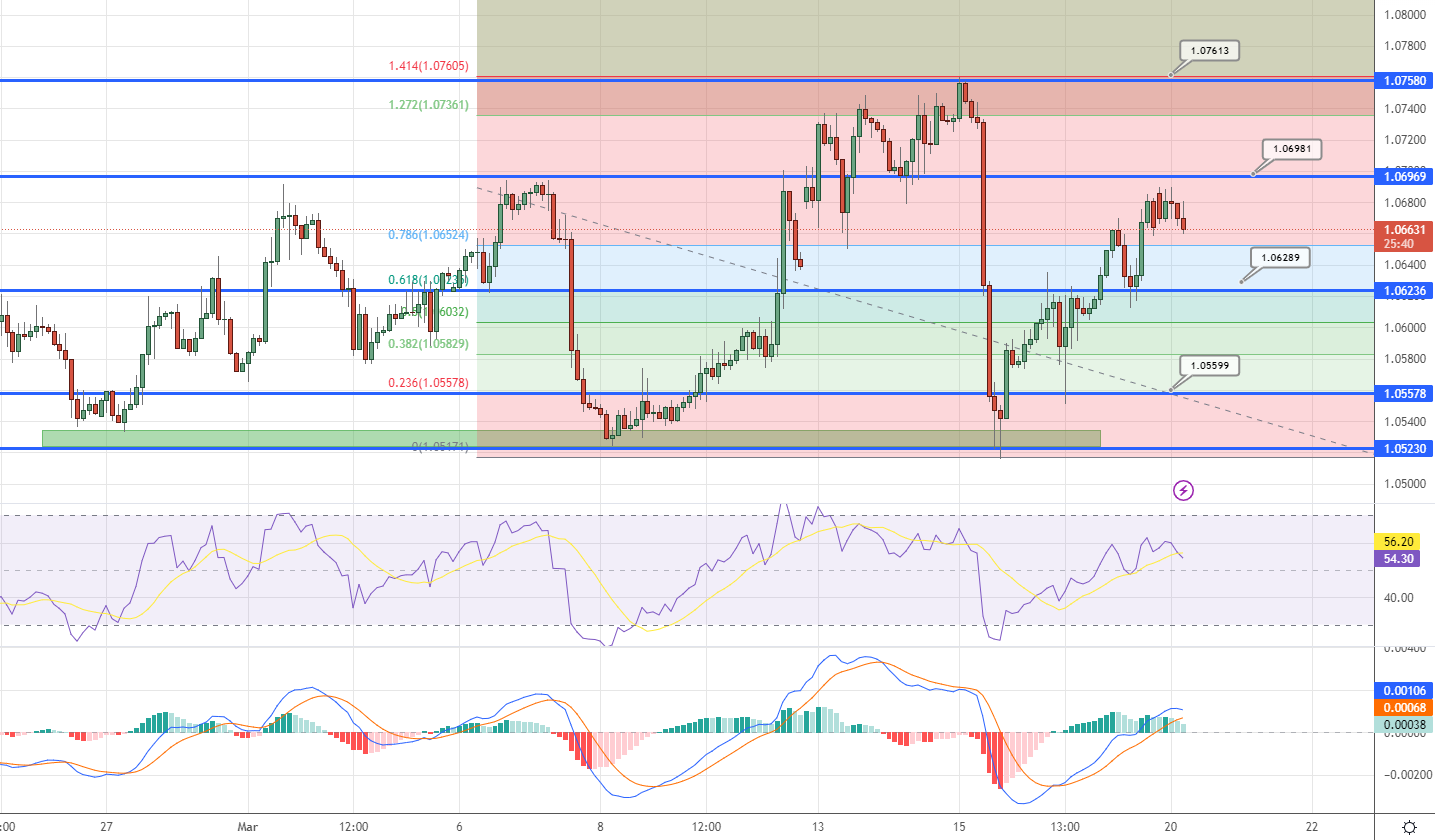
Task: Click the 1.06969 blue price axis tag
Action: (1405, 176)
